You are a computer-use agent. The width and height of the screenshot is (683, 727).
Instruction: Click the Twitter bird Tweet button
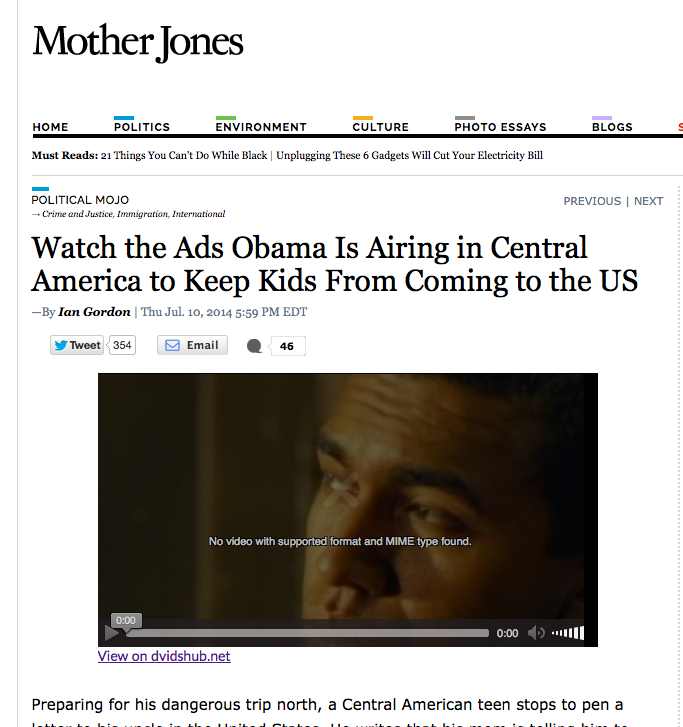pyautogui.click(x=77, y=345)
